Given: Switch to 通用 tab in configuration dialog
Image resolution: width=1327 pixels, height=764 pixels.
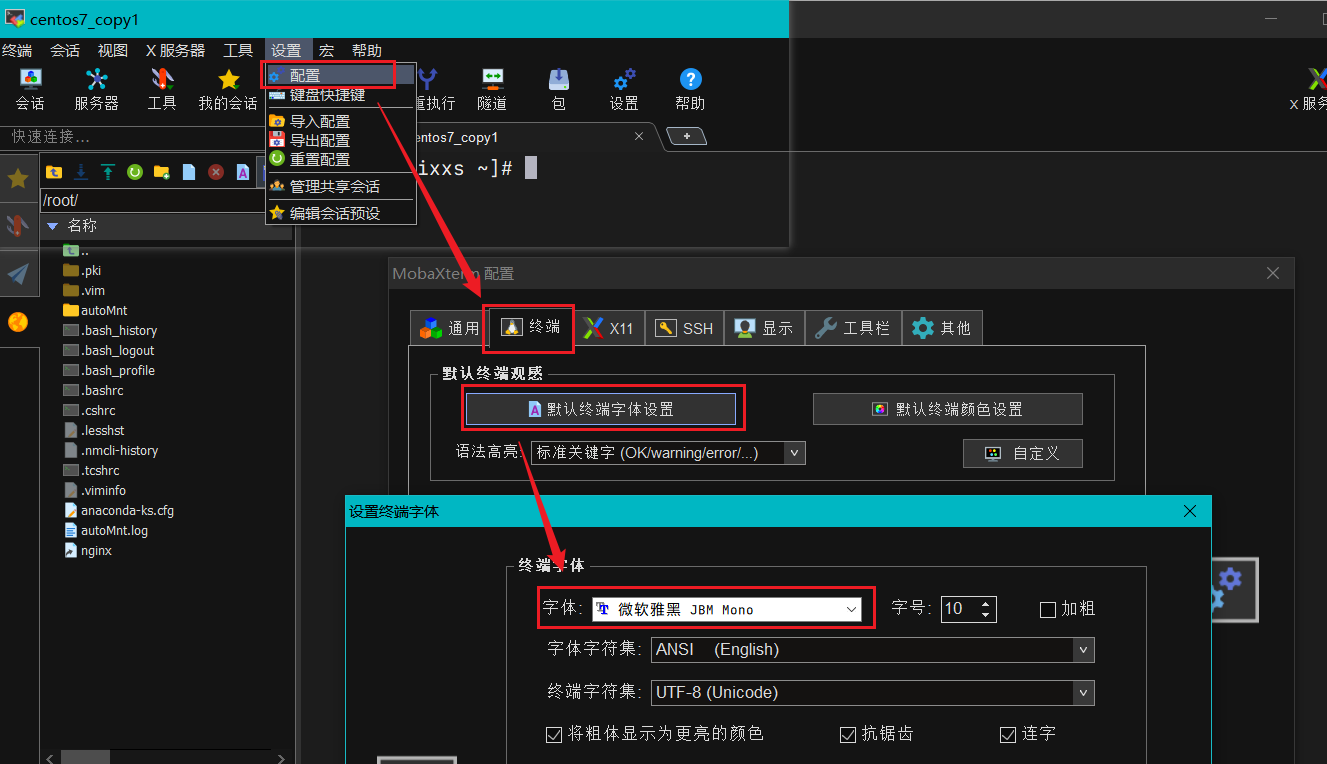Looking at the screenshot, I should point(449,328).
